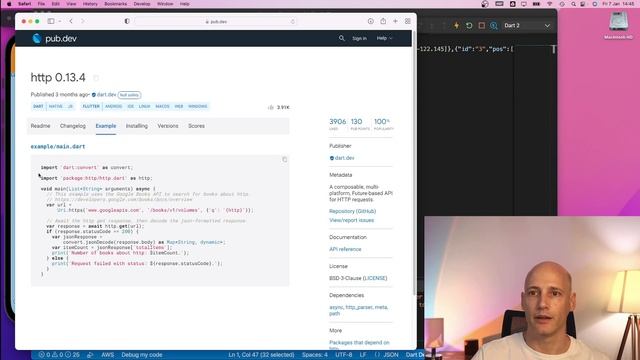The height and width of the screenshot is (360, 640).
Task: Open the API reference link
Action: coord(345,249)
